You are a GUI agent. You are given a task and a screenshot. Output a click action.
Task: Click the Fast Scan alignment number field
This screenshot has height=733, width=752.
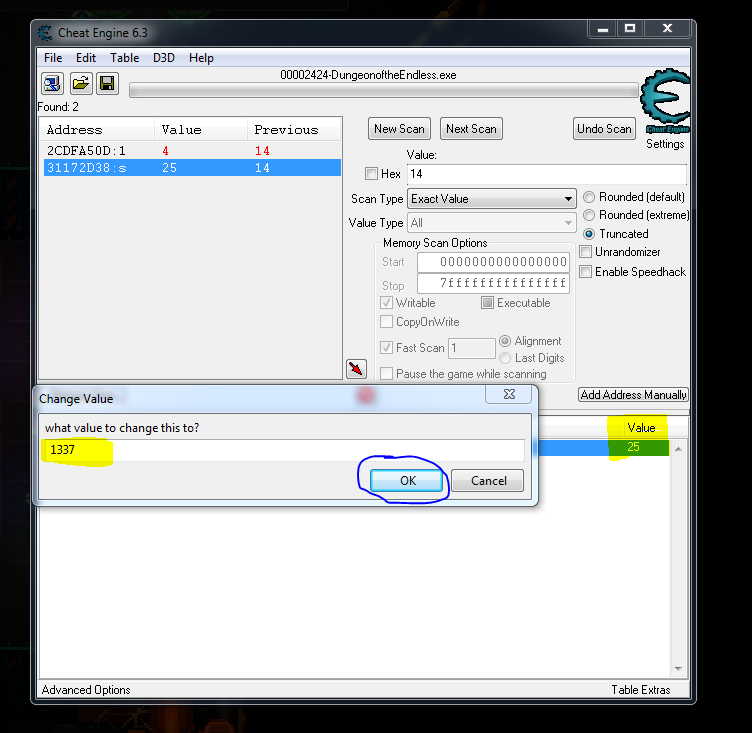[x=471, y=348]
